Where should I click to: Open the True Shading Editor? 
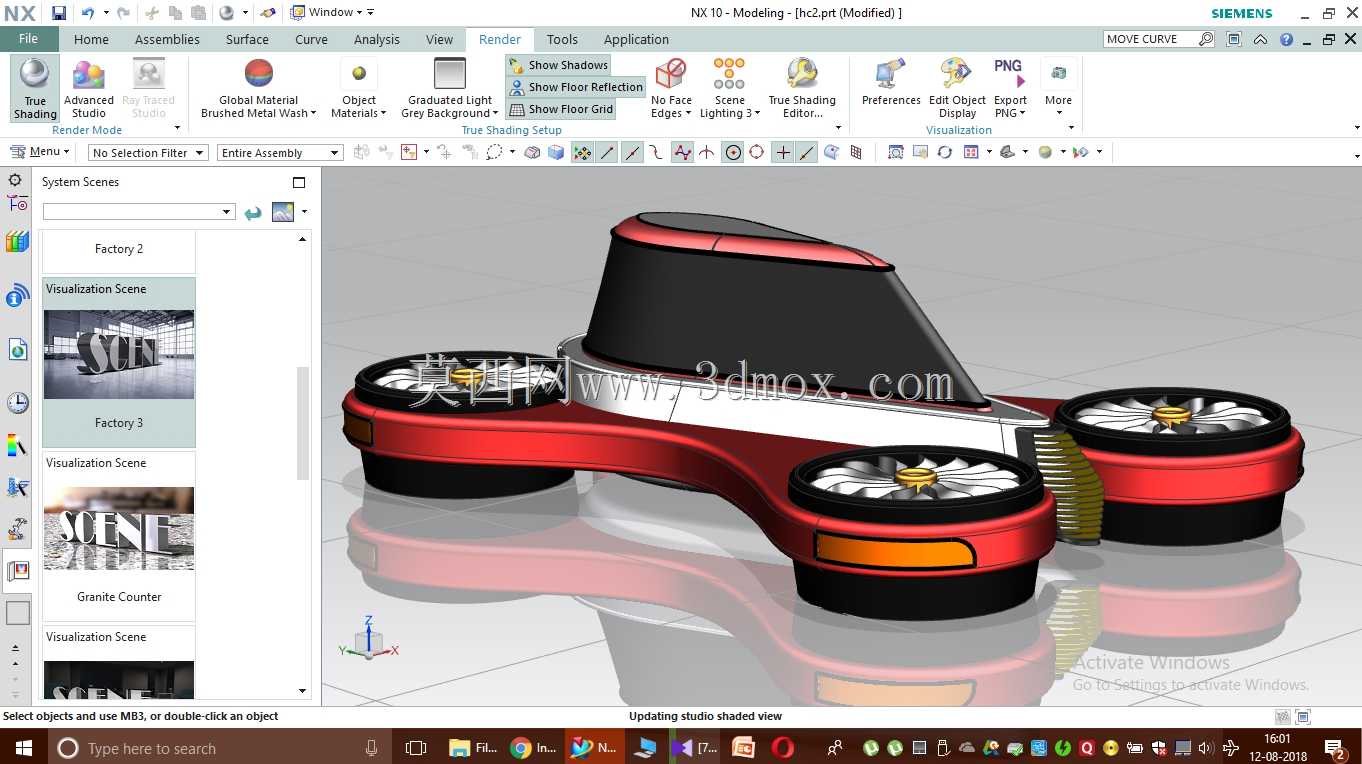(x=802, y=88)
